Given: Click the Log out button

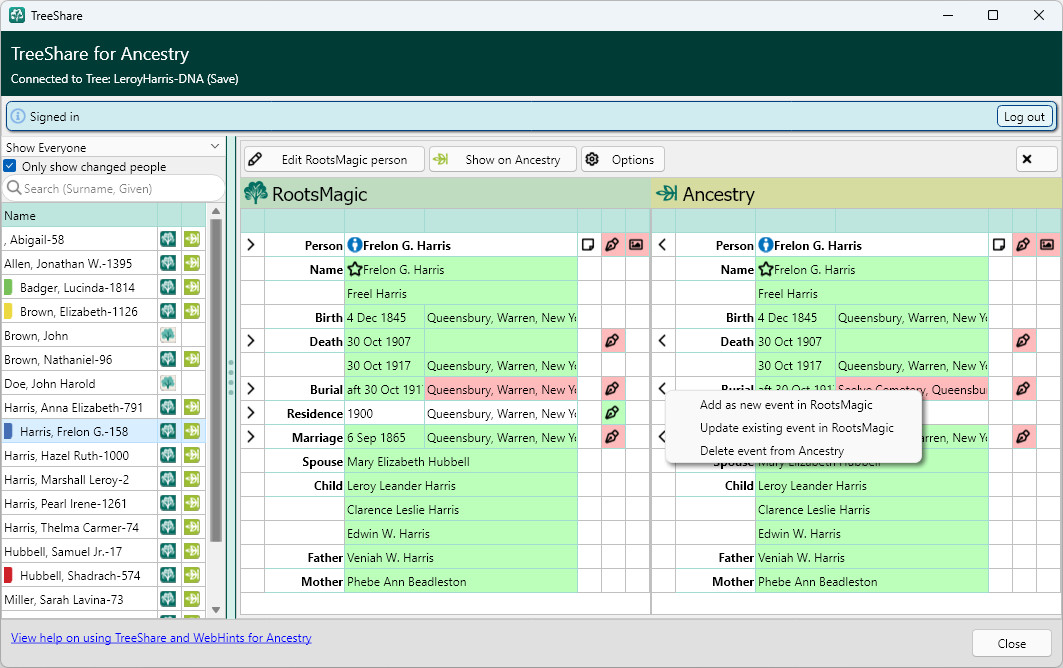Looking at the screenshot, I should coord(1024,117).
